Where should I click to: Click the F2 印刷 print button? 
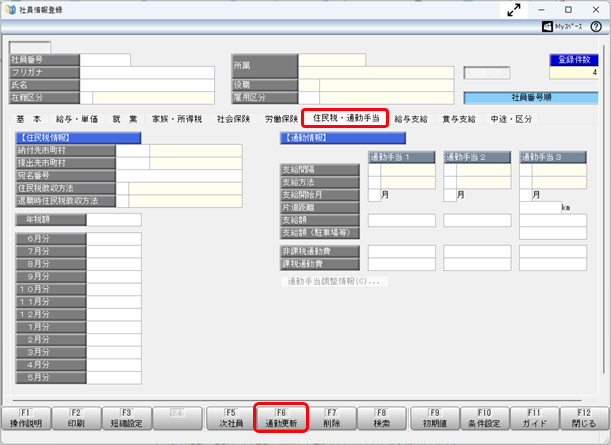point(76,417)
